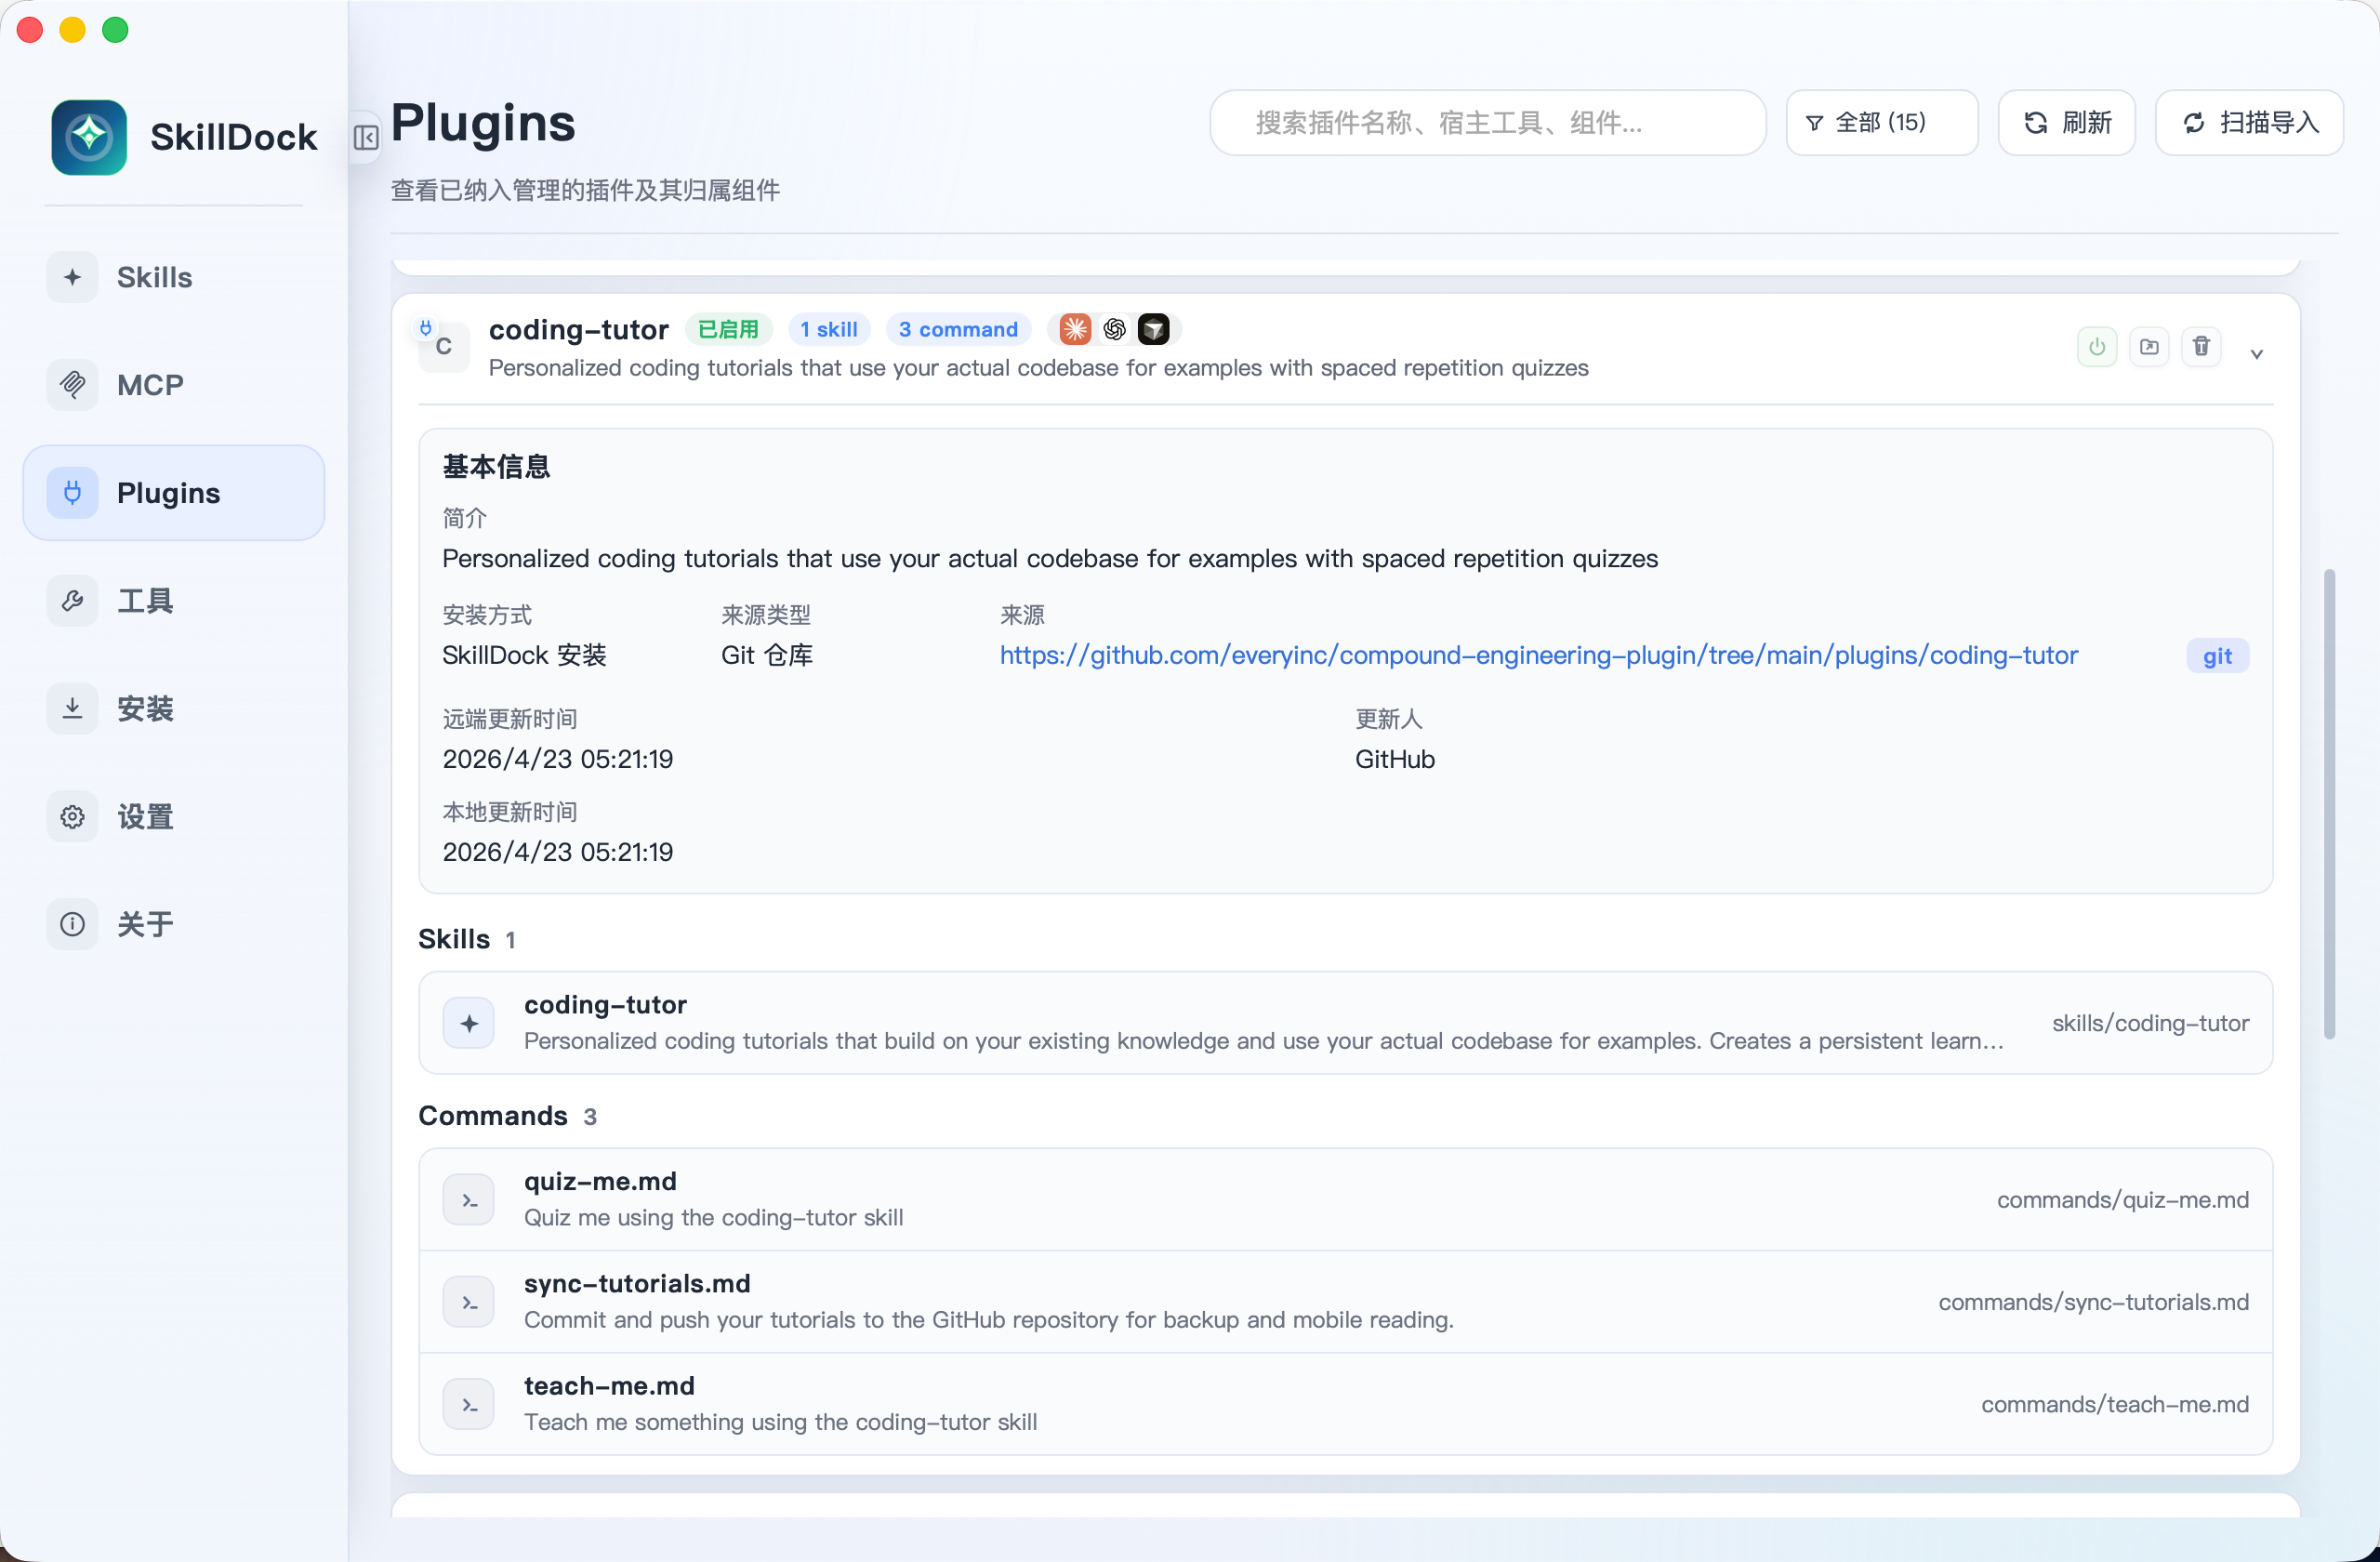Click the download icon beside 安装
The image size is (2380, 1562).
pyautogui.click(x=72, y=709)
